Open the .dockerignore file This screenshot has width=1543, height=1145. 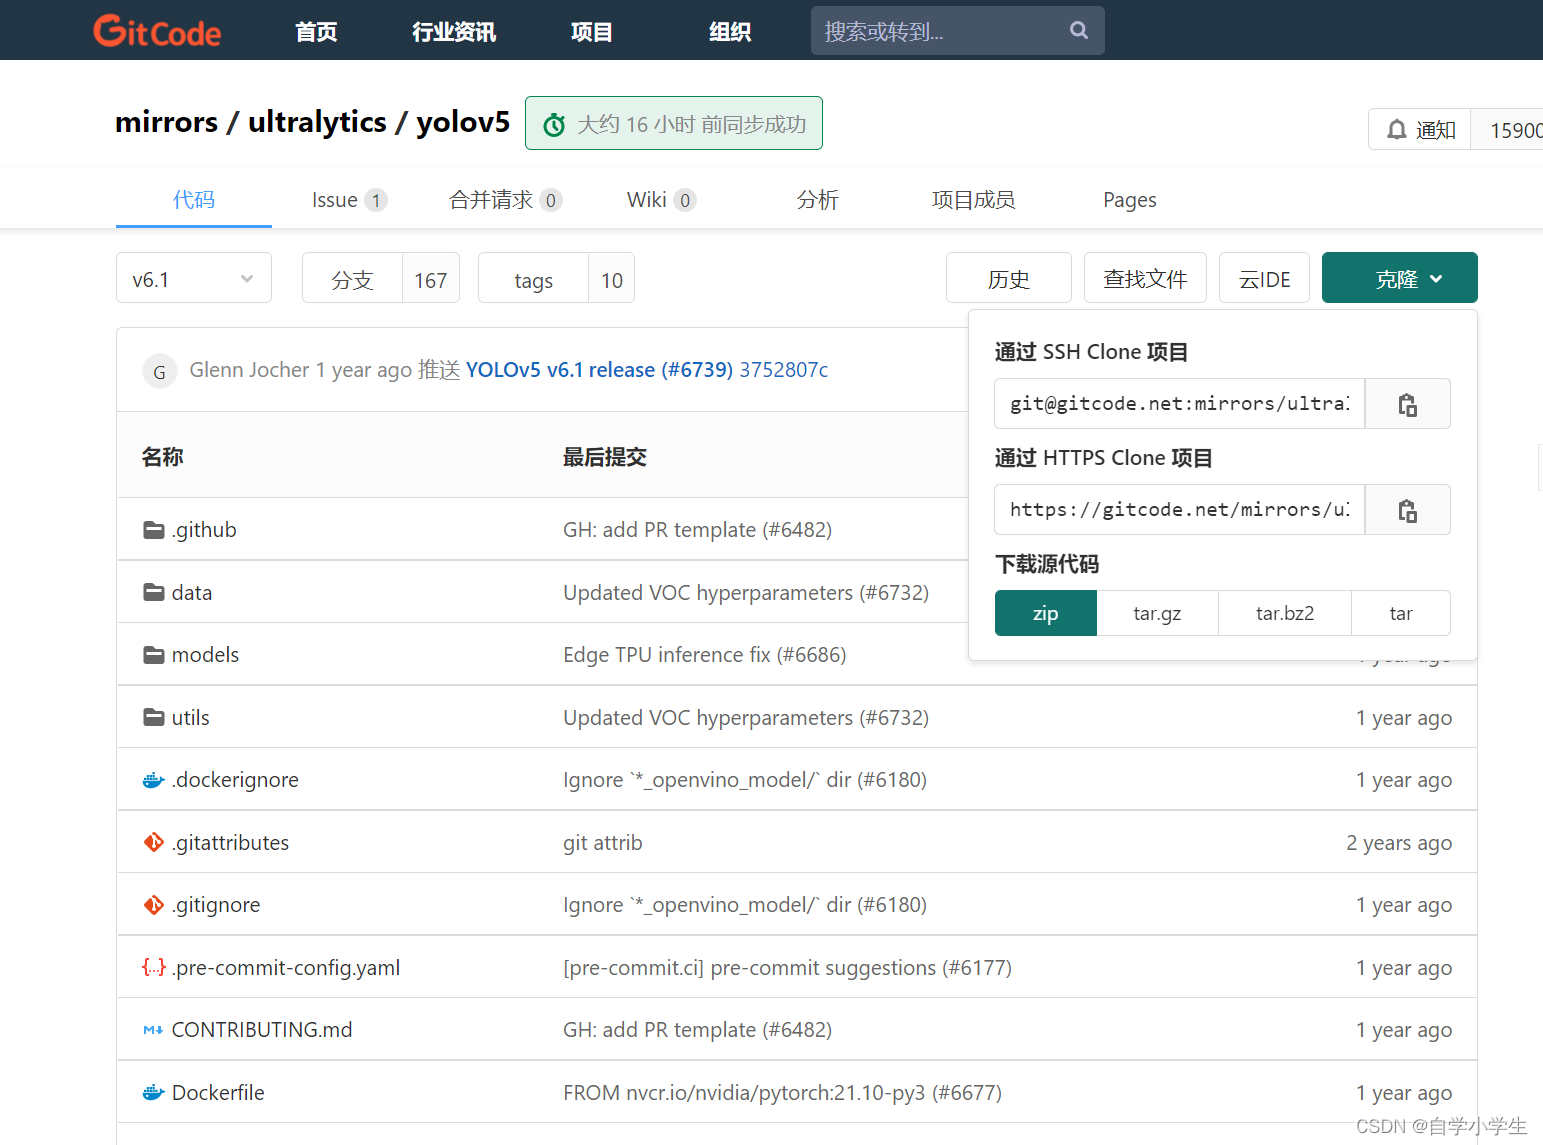tap(235, 780)
